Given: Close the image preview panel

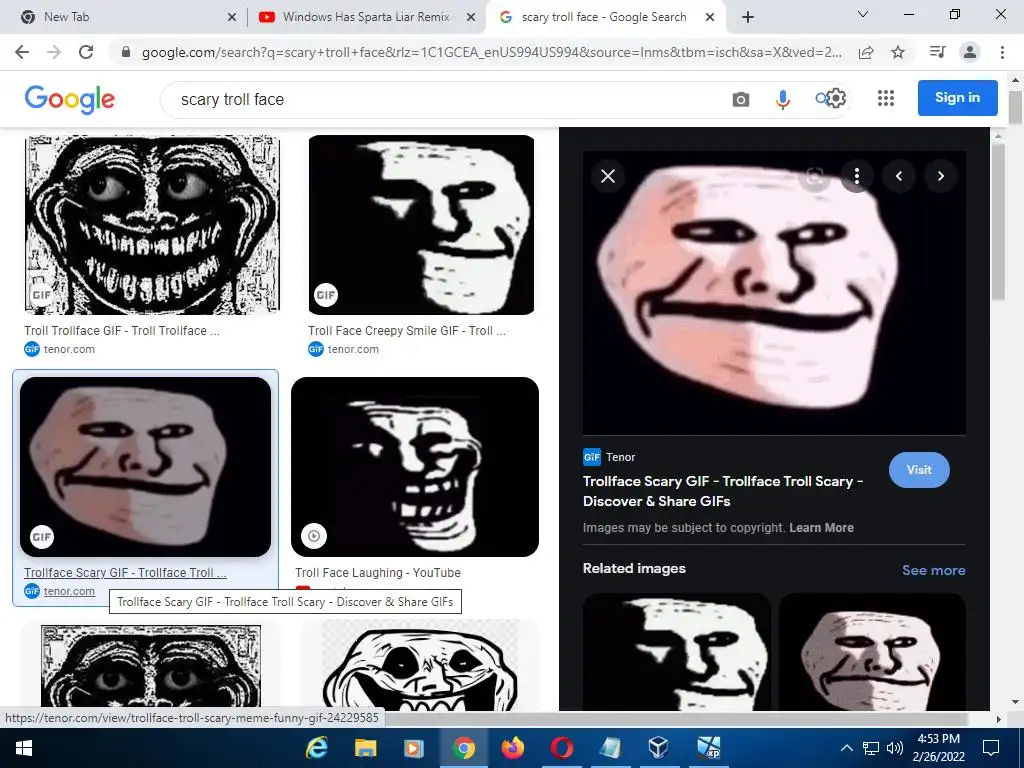Looking at the screenshot, I should (608, 176).
